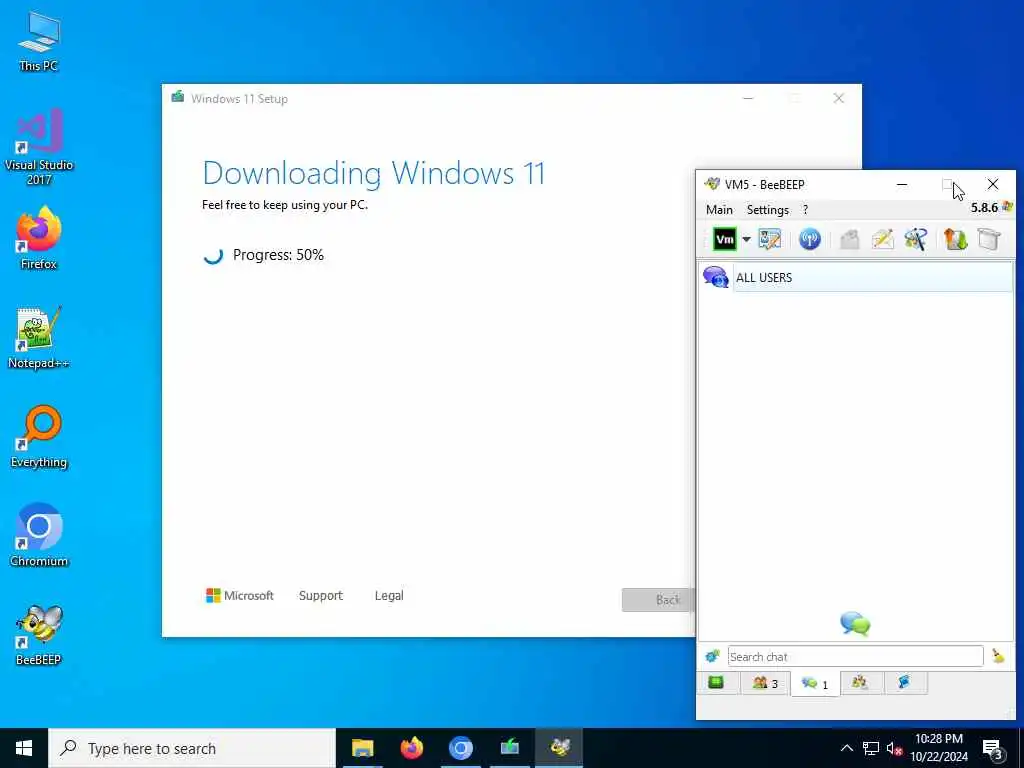This screenshot has width=1024, height=768.
Task: Click the Everything search desktop shortcut
Action: tap(39, 437)
